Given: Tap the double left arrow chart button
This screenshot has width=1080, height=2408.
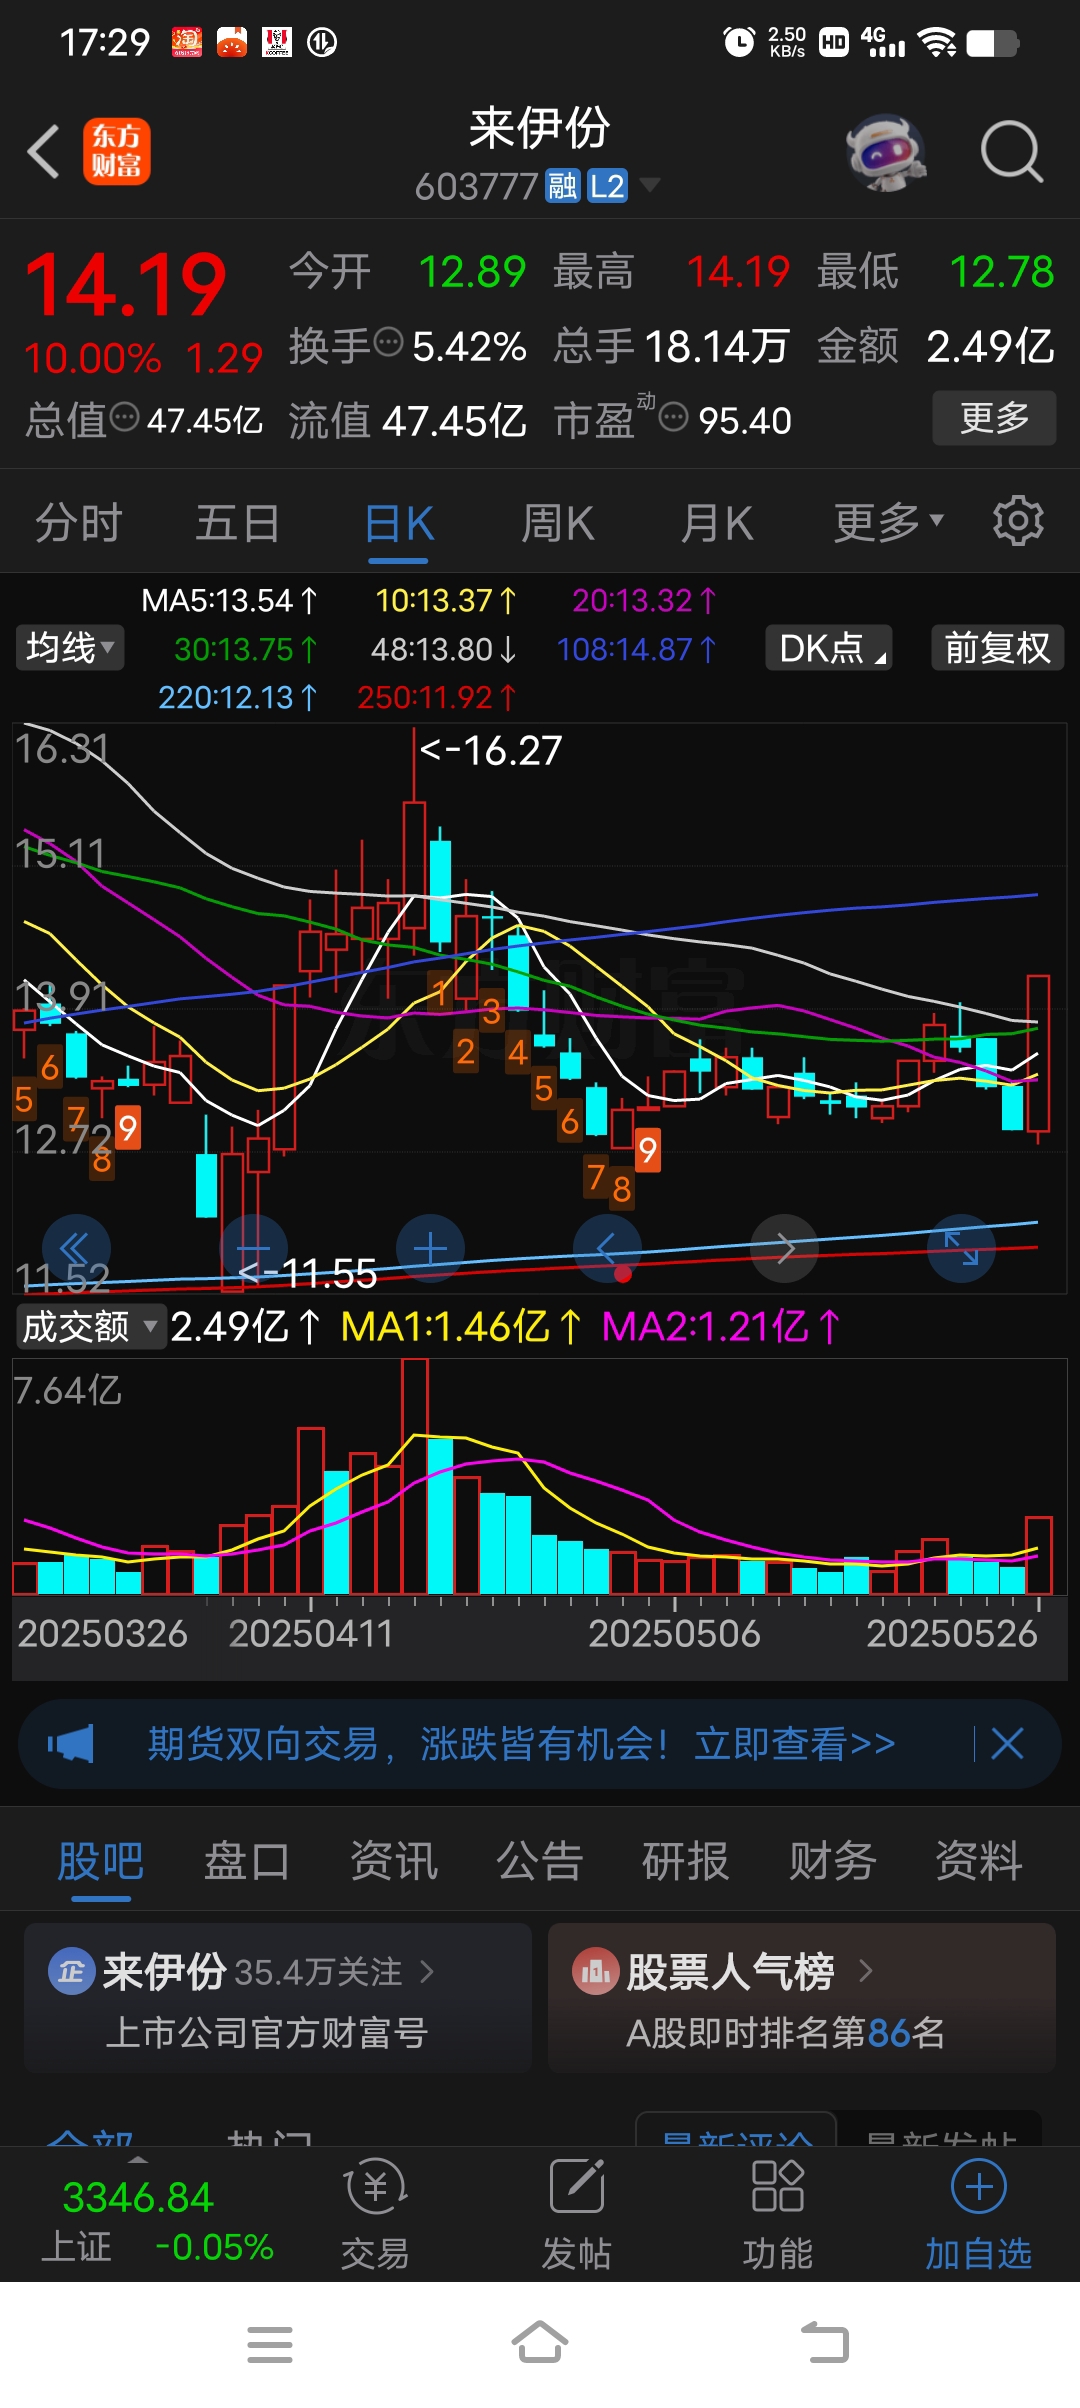Looking at the screenshot, I should (x=76, y=1248).
